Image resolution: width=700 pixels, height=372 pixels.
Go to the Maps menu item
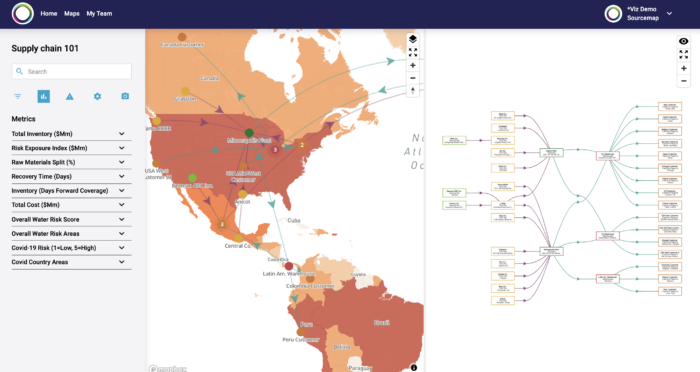(72, 14)
